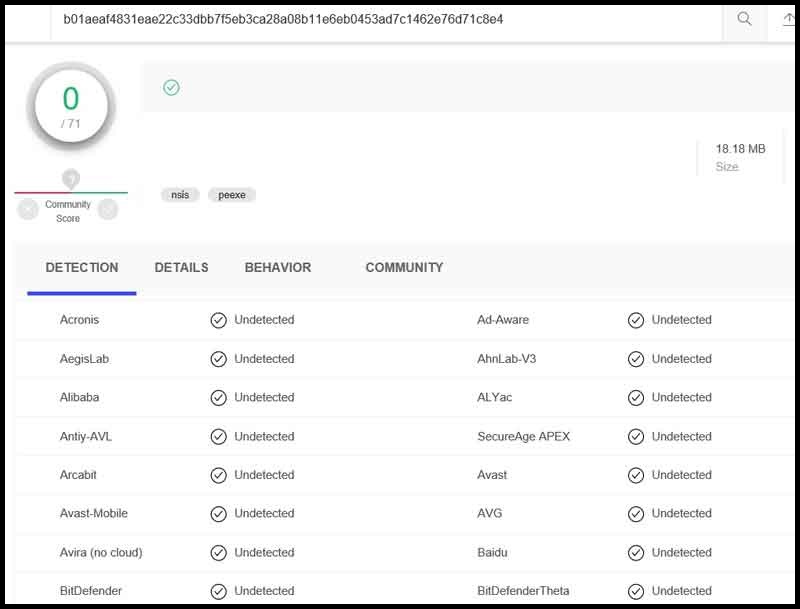This screenshot has height=609, width=800.
Task: Click the Baidu engine name
Action: click(492, 552)
